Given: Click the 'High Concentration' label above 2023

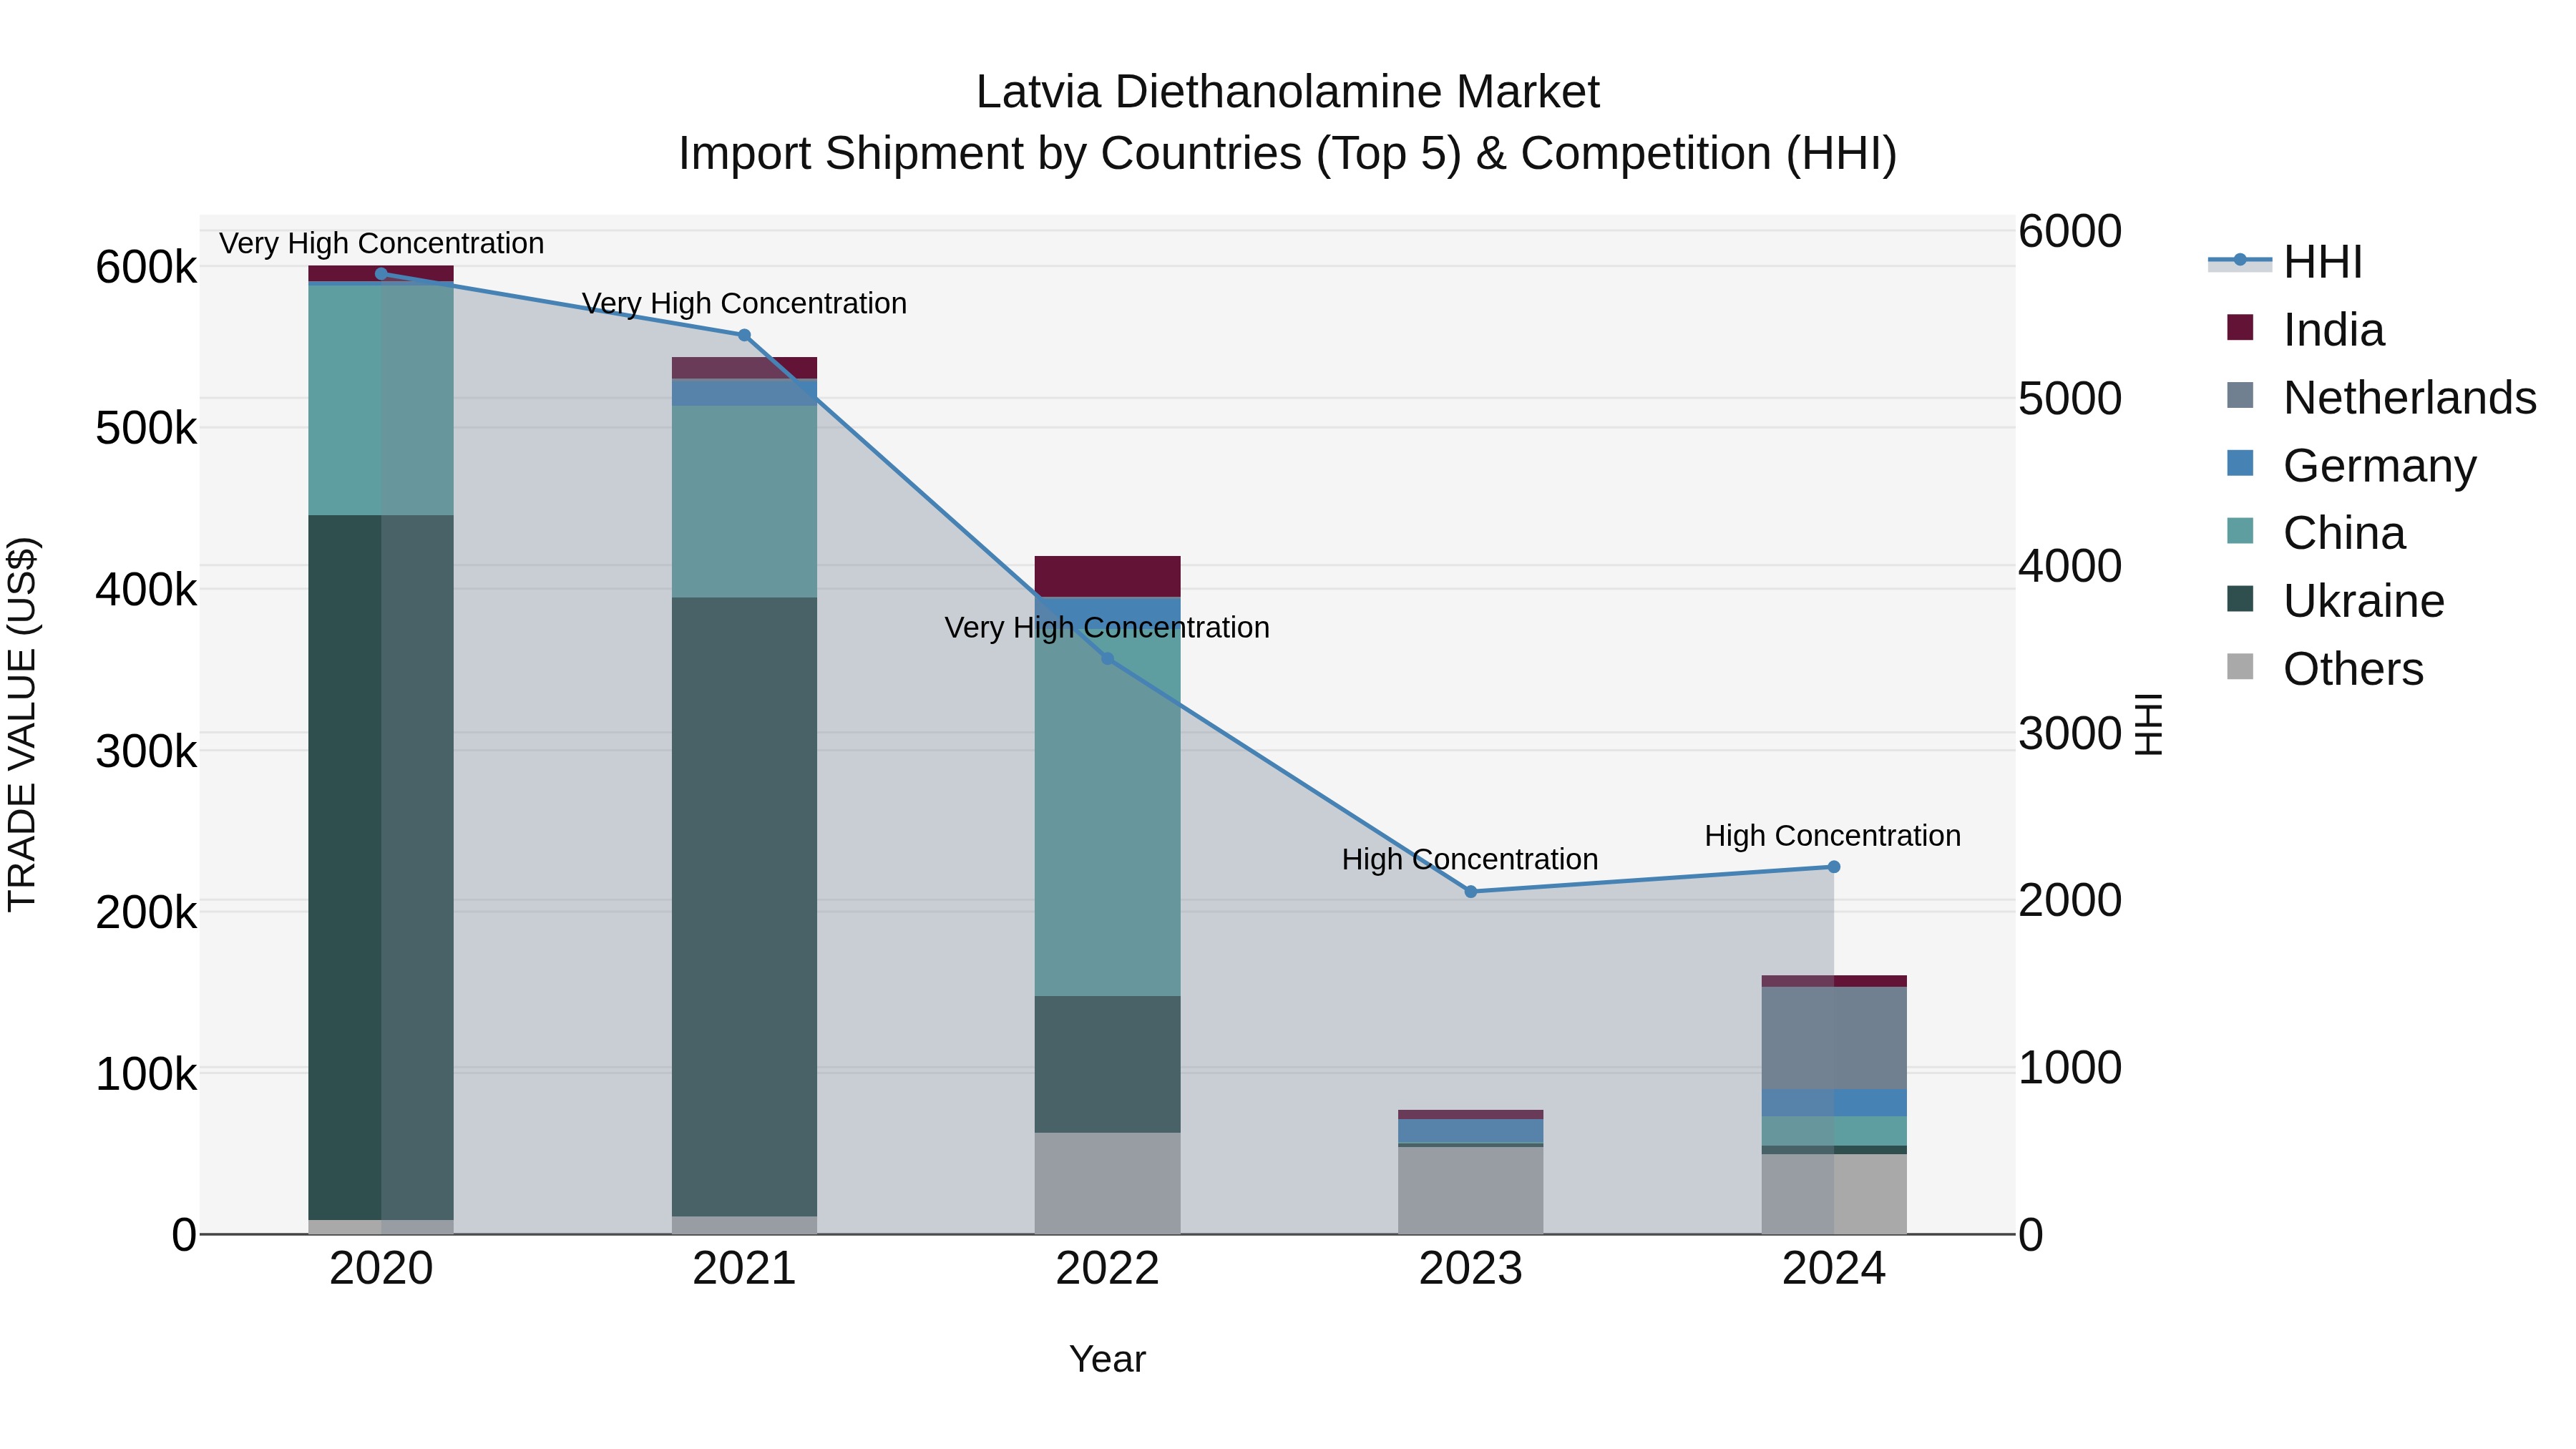Looking at the screenshot, I should tap(1470, 860).
